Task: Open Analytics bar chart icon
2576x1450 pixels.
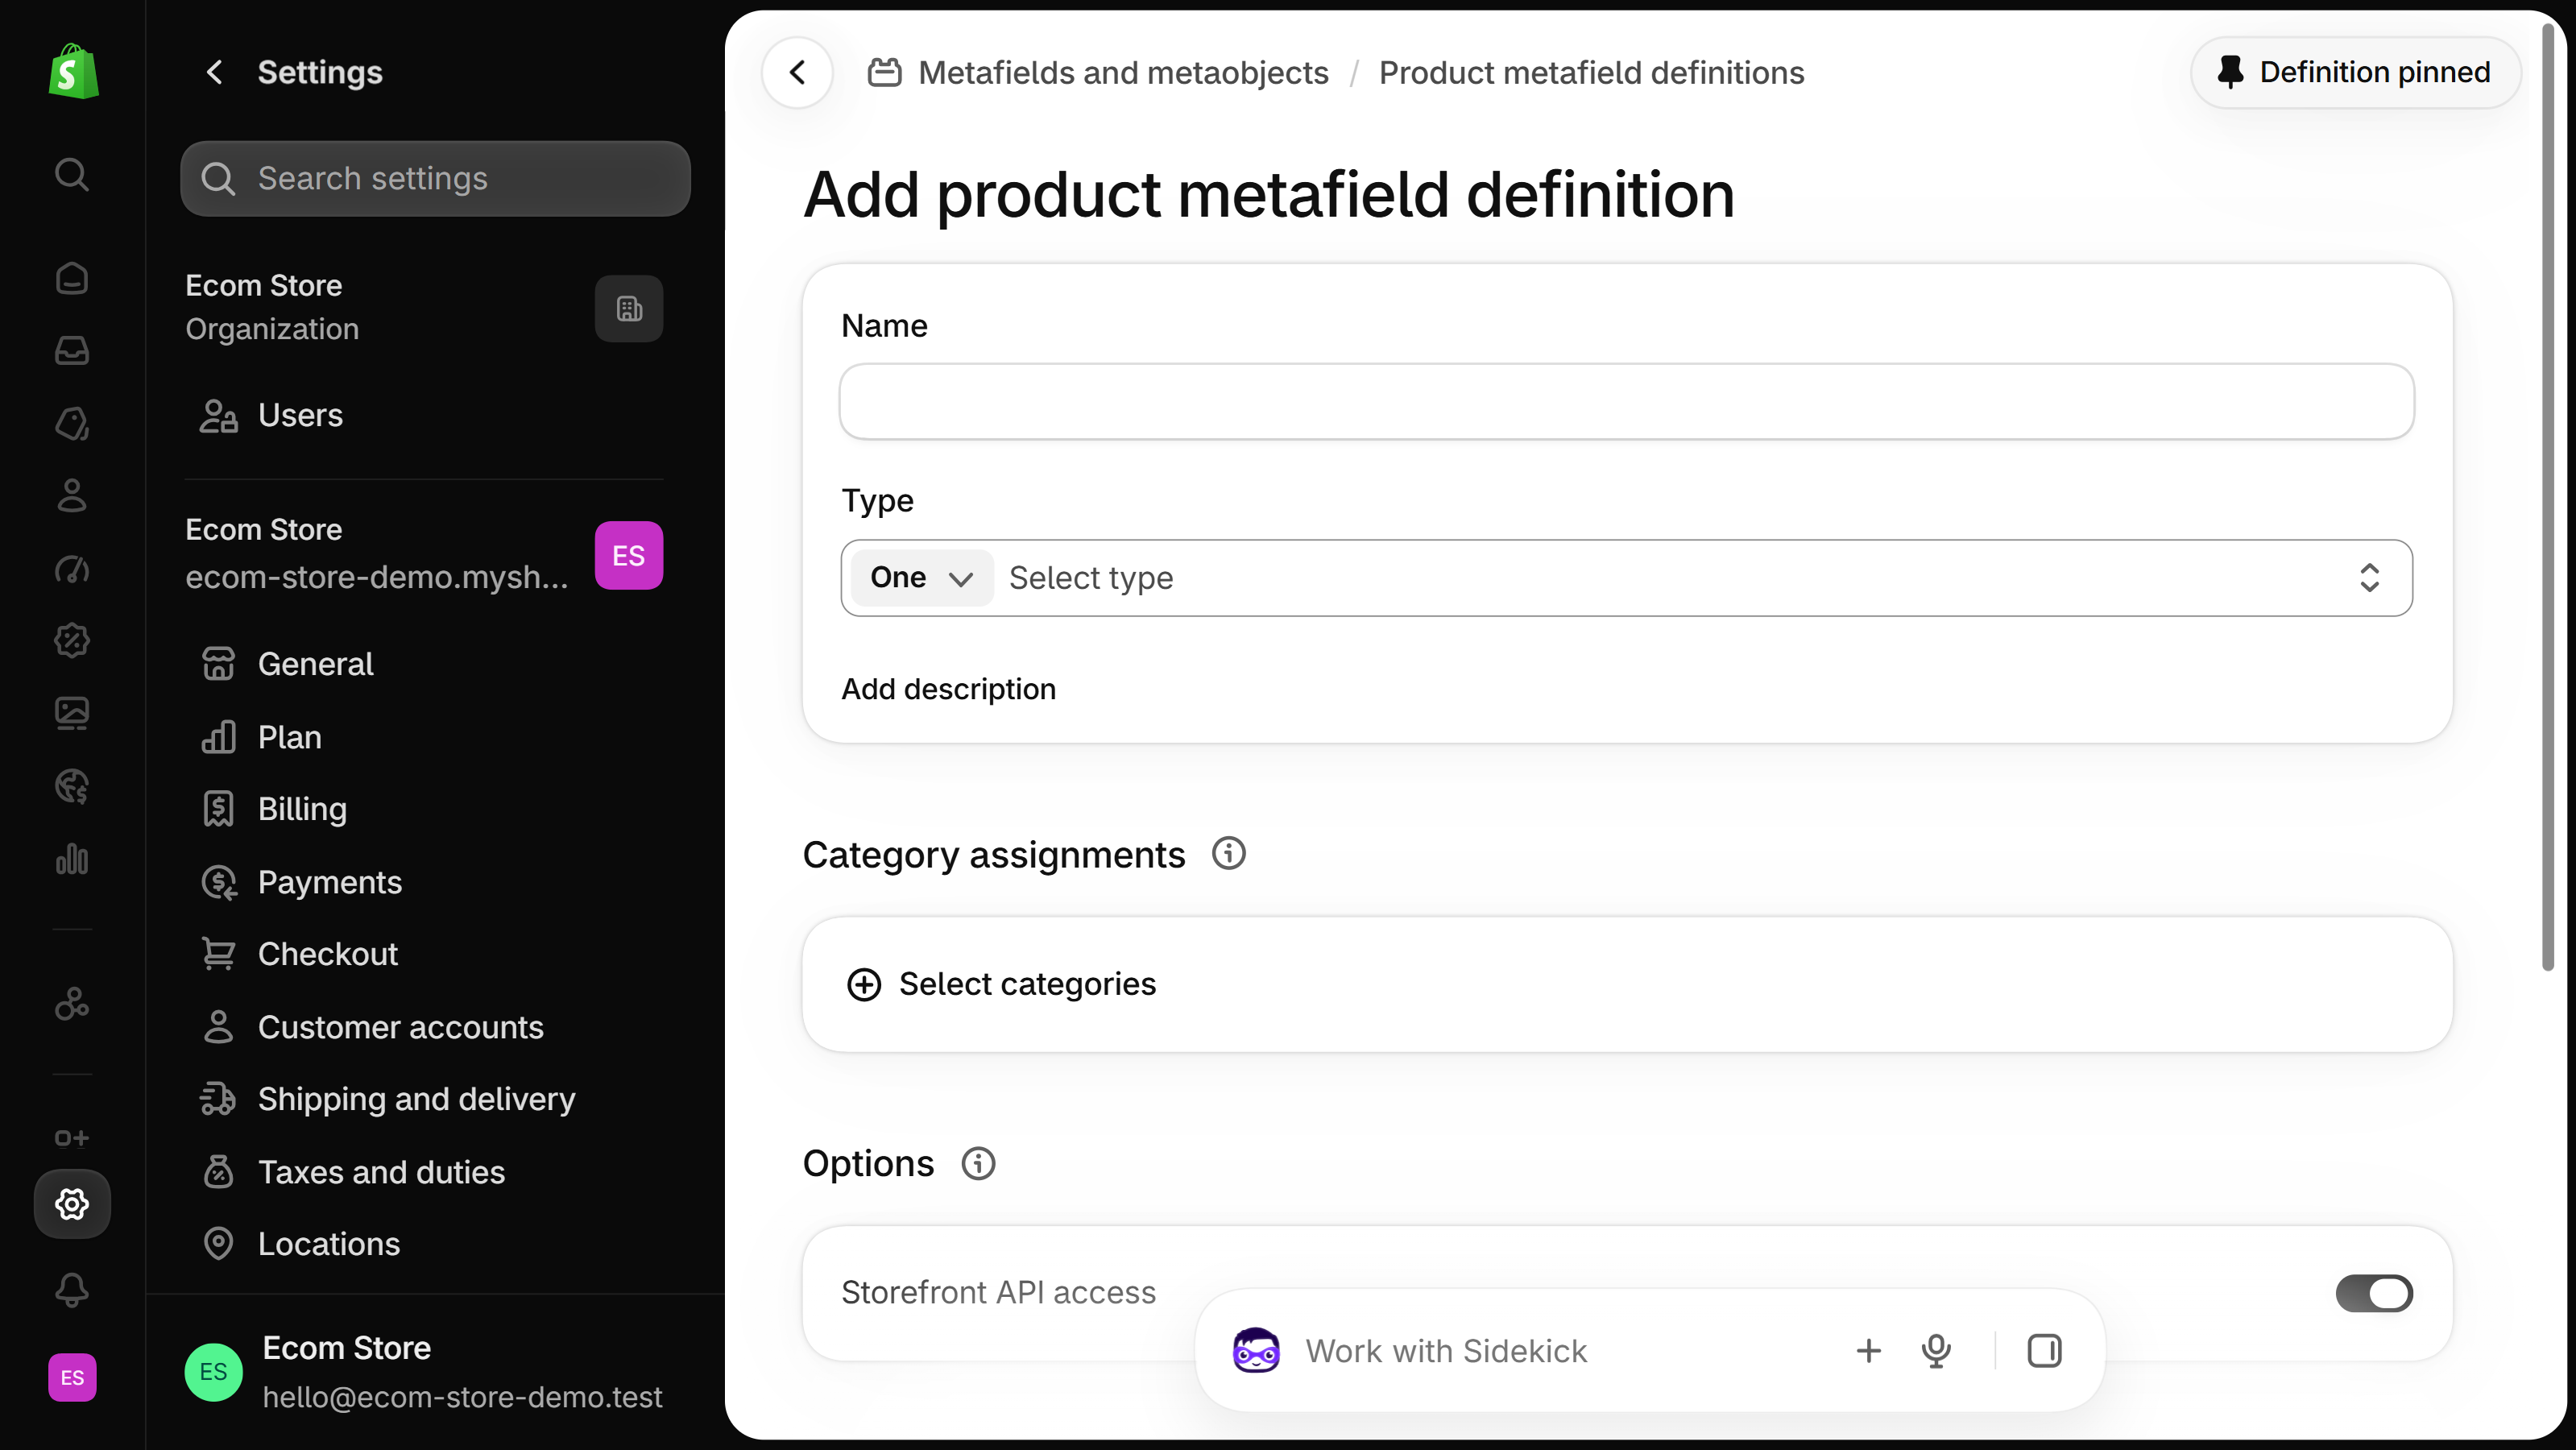Action: pyautogui.click(x=72, y=858)
